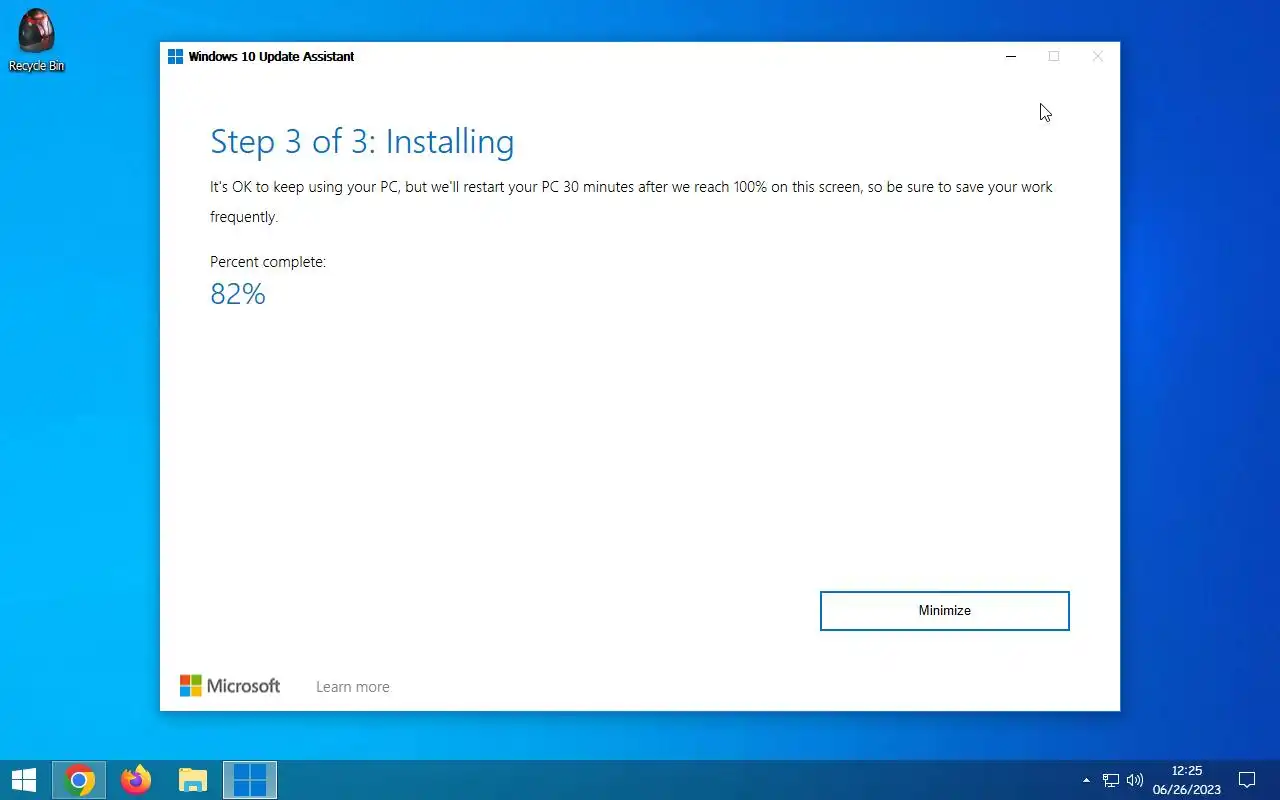The height and width of the screenshot is (800, 1280).
Task: Show hidden system tray icons
Action: point(1086,780)
